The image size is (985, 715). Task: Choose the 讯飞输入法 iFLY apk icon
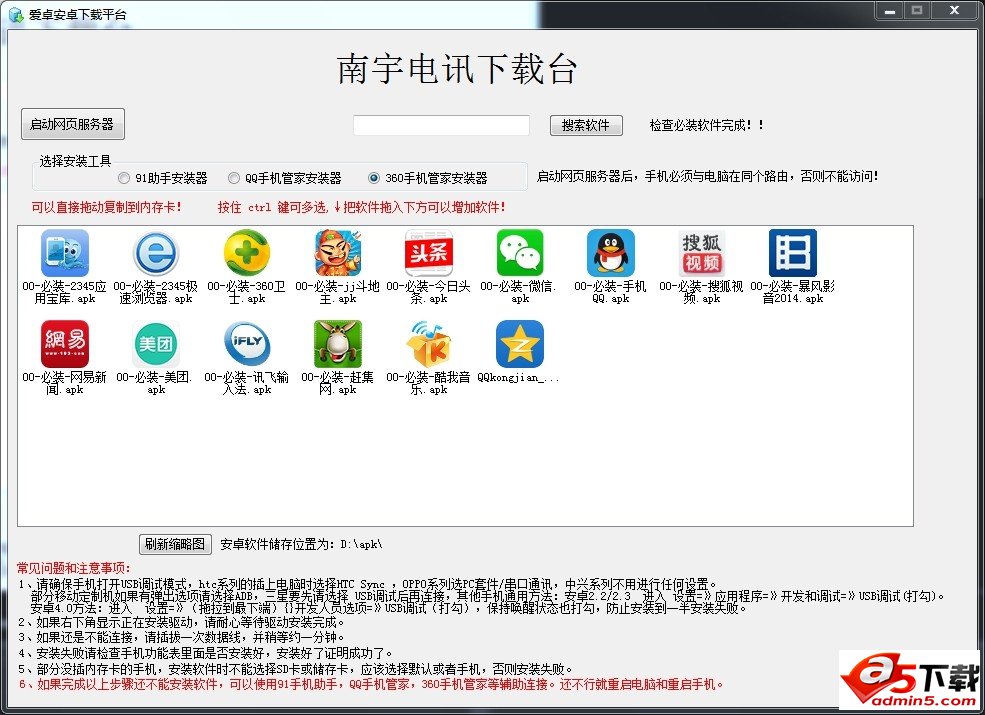pyautogui.click(x=246, y=344)
